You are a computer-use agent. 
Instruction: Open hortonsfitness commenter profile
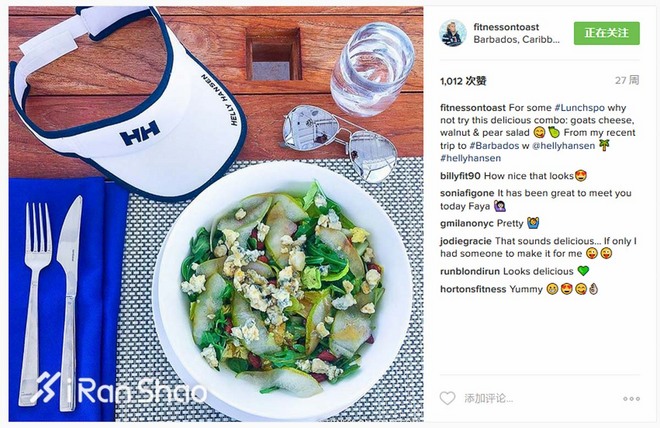tap(473, 289)
